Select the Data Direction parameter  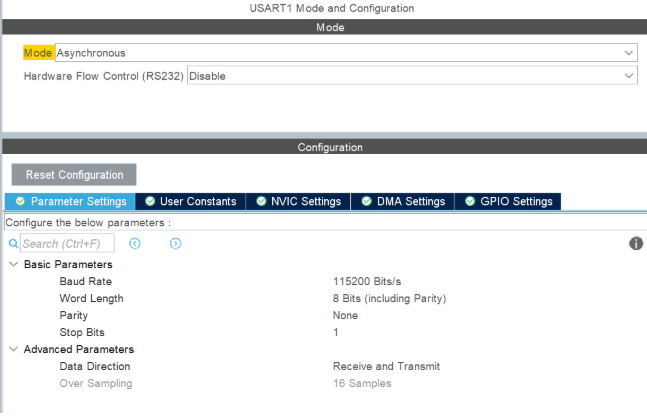point(94,366)
